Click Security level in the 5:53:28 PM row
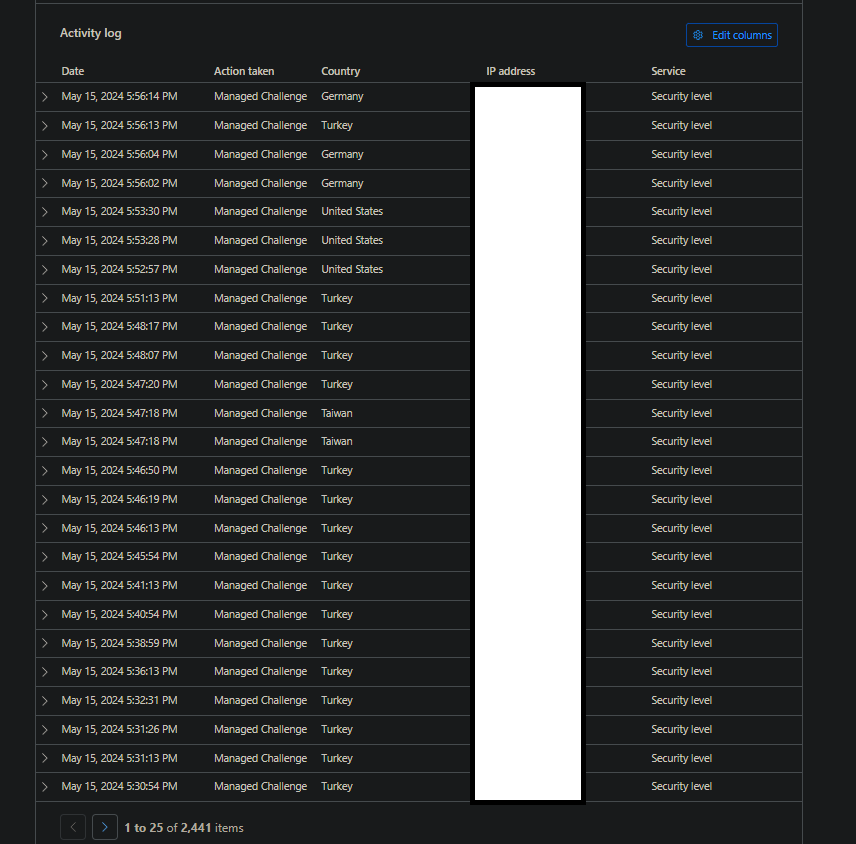This screenshot has width=856, height=844. [x=681, y=241]
